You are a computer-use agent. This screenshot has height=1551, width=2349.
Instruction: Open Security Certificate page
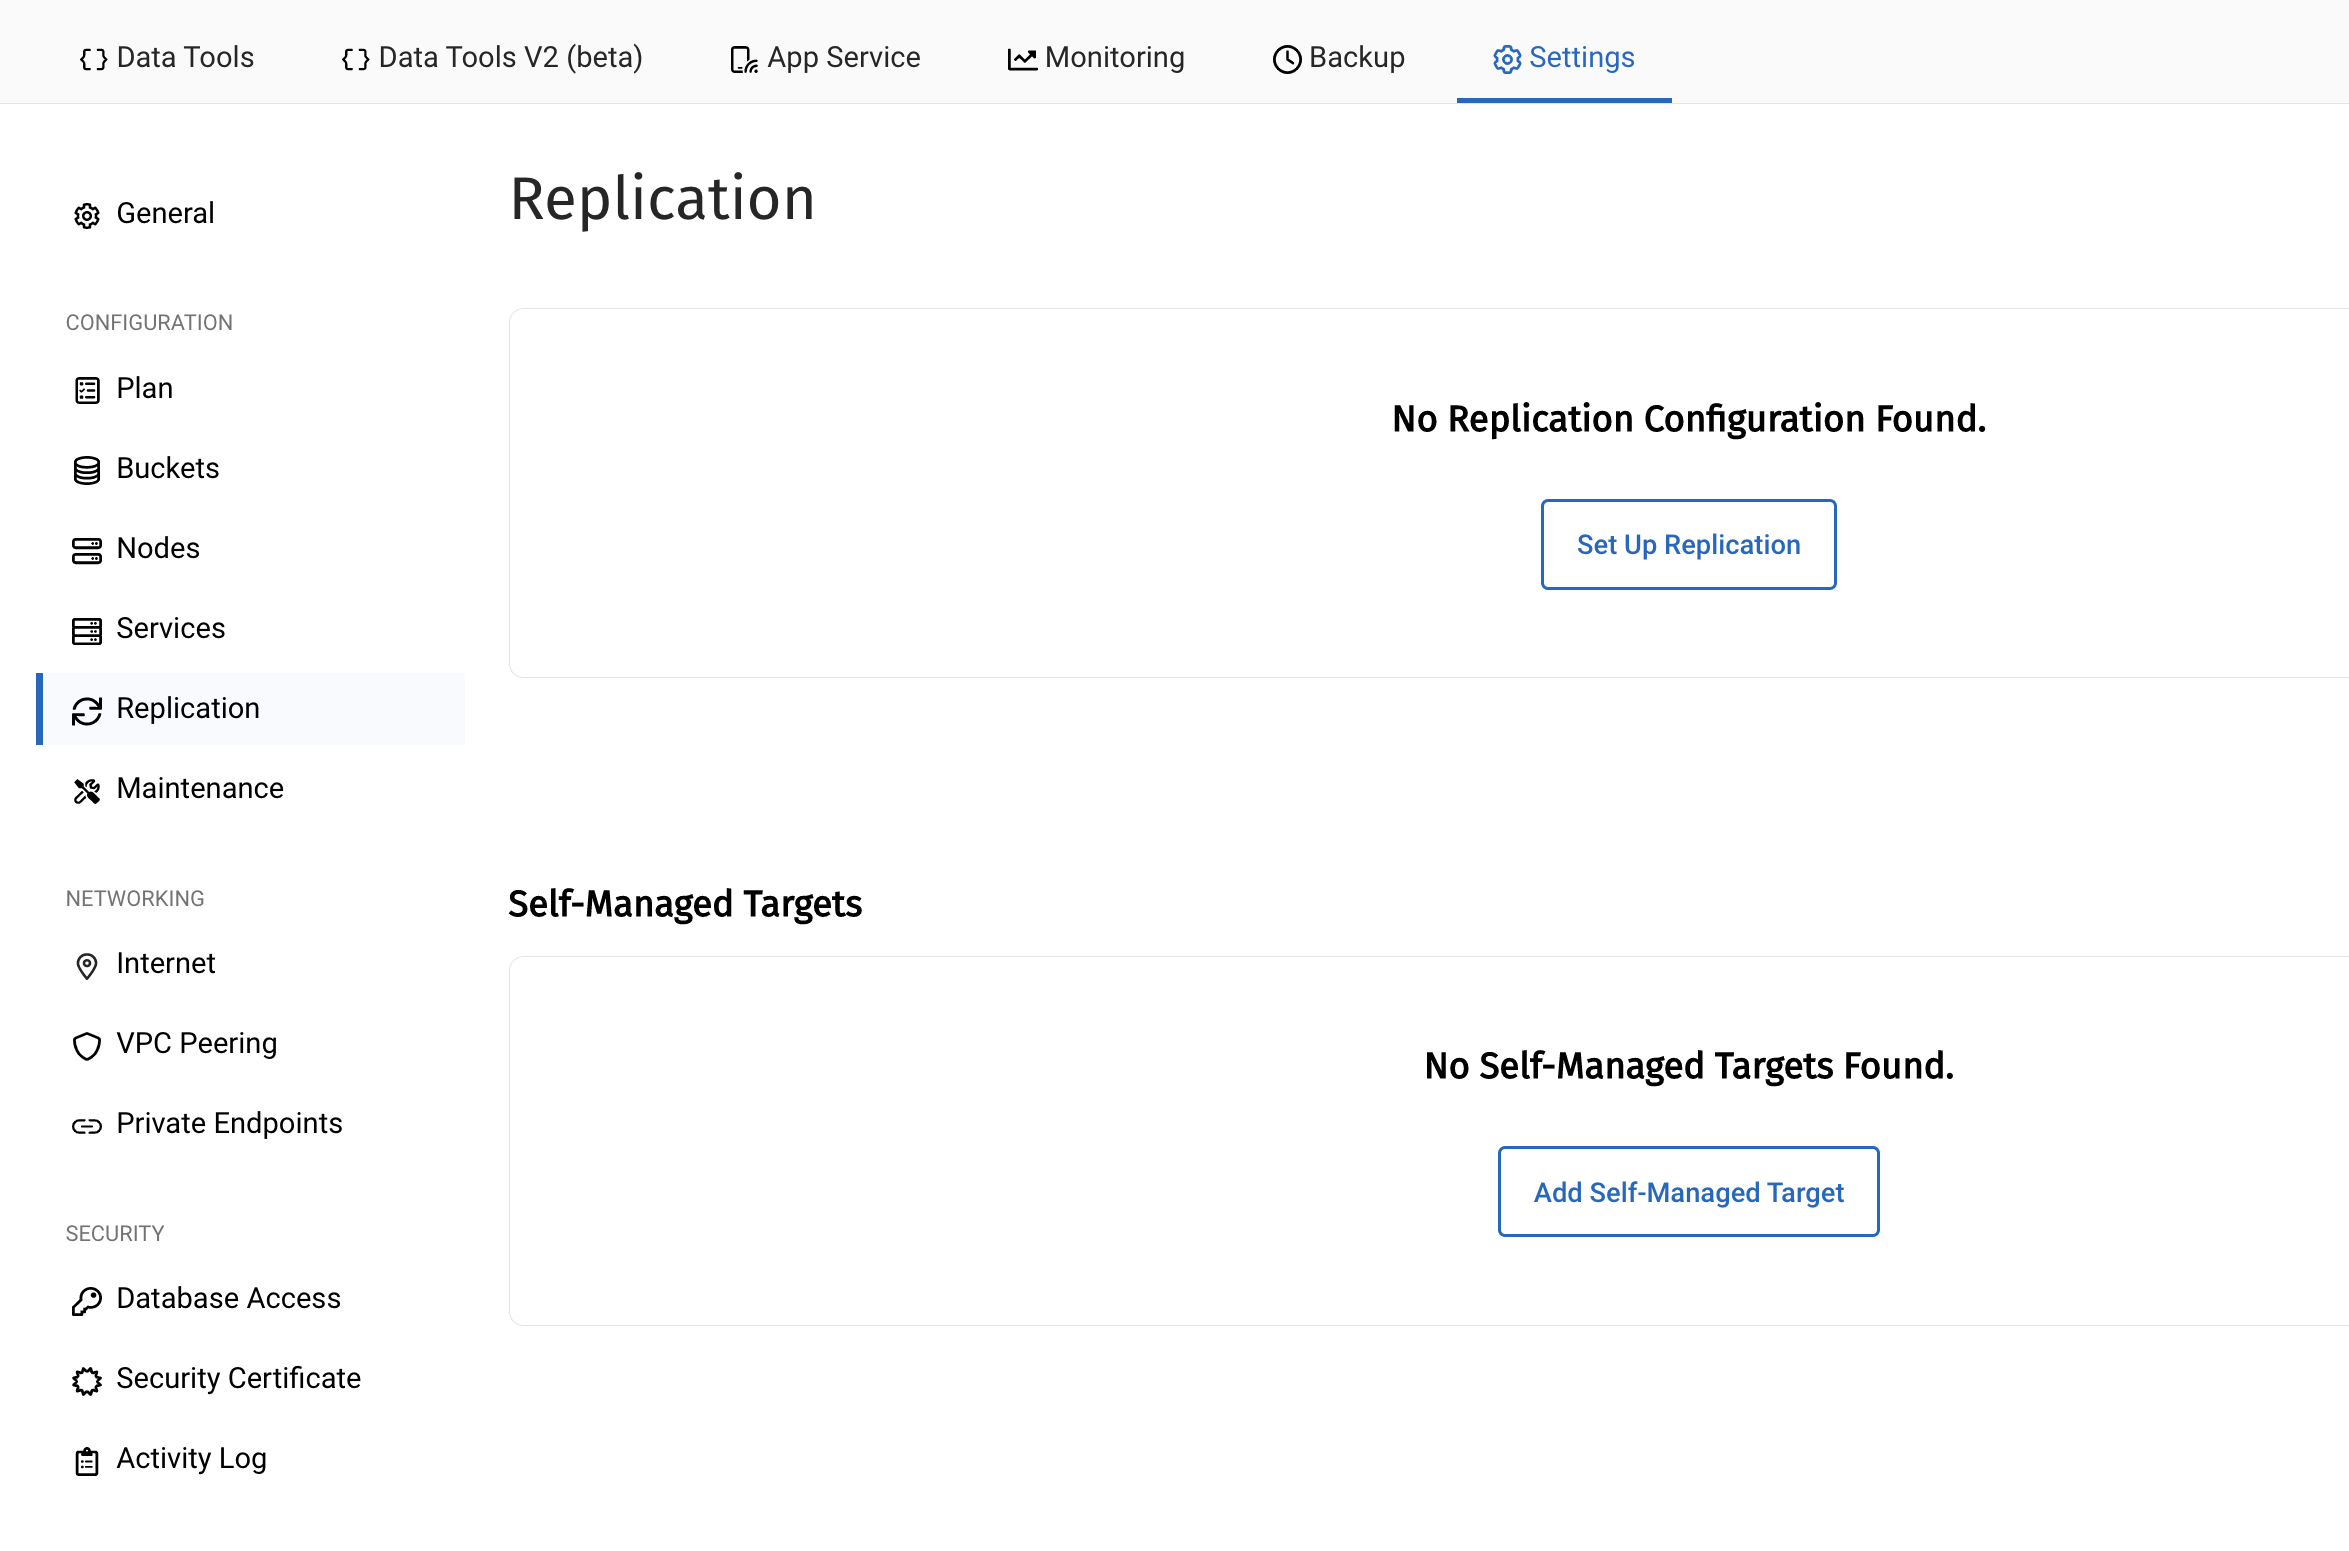pyautogui.click(x=250, y=1378)
